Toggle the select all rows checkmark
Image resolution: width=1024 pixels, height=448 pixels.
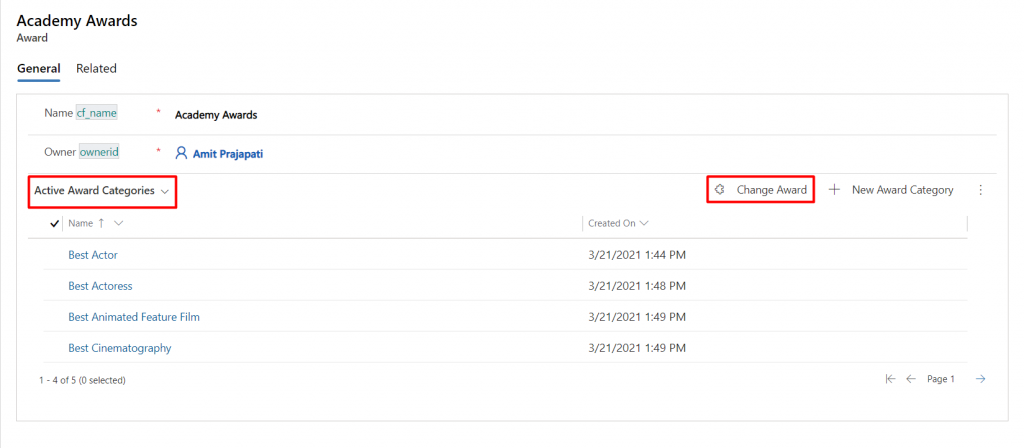pyautogui.click(x=55, y=223)
